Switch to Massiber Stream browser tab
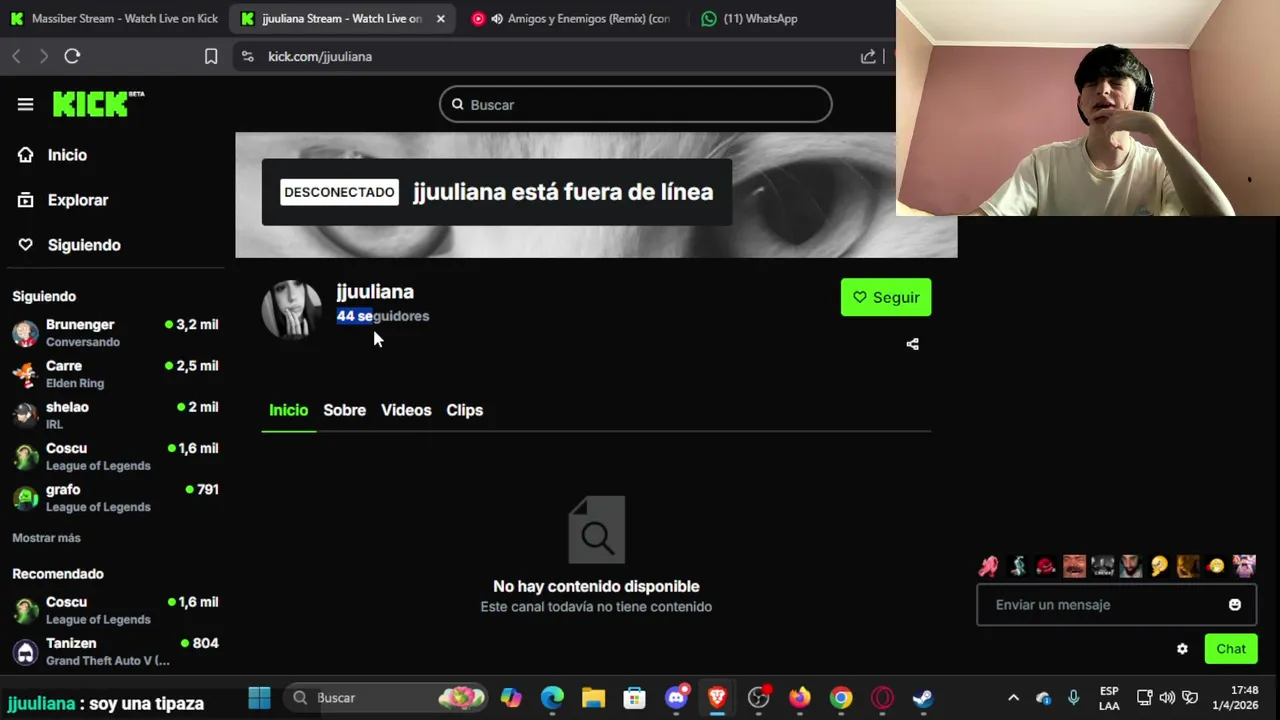 [x=114, y=18]
